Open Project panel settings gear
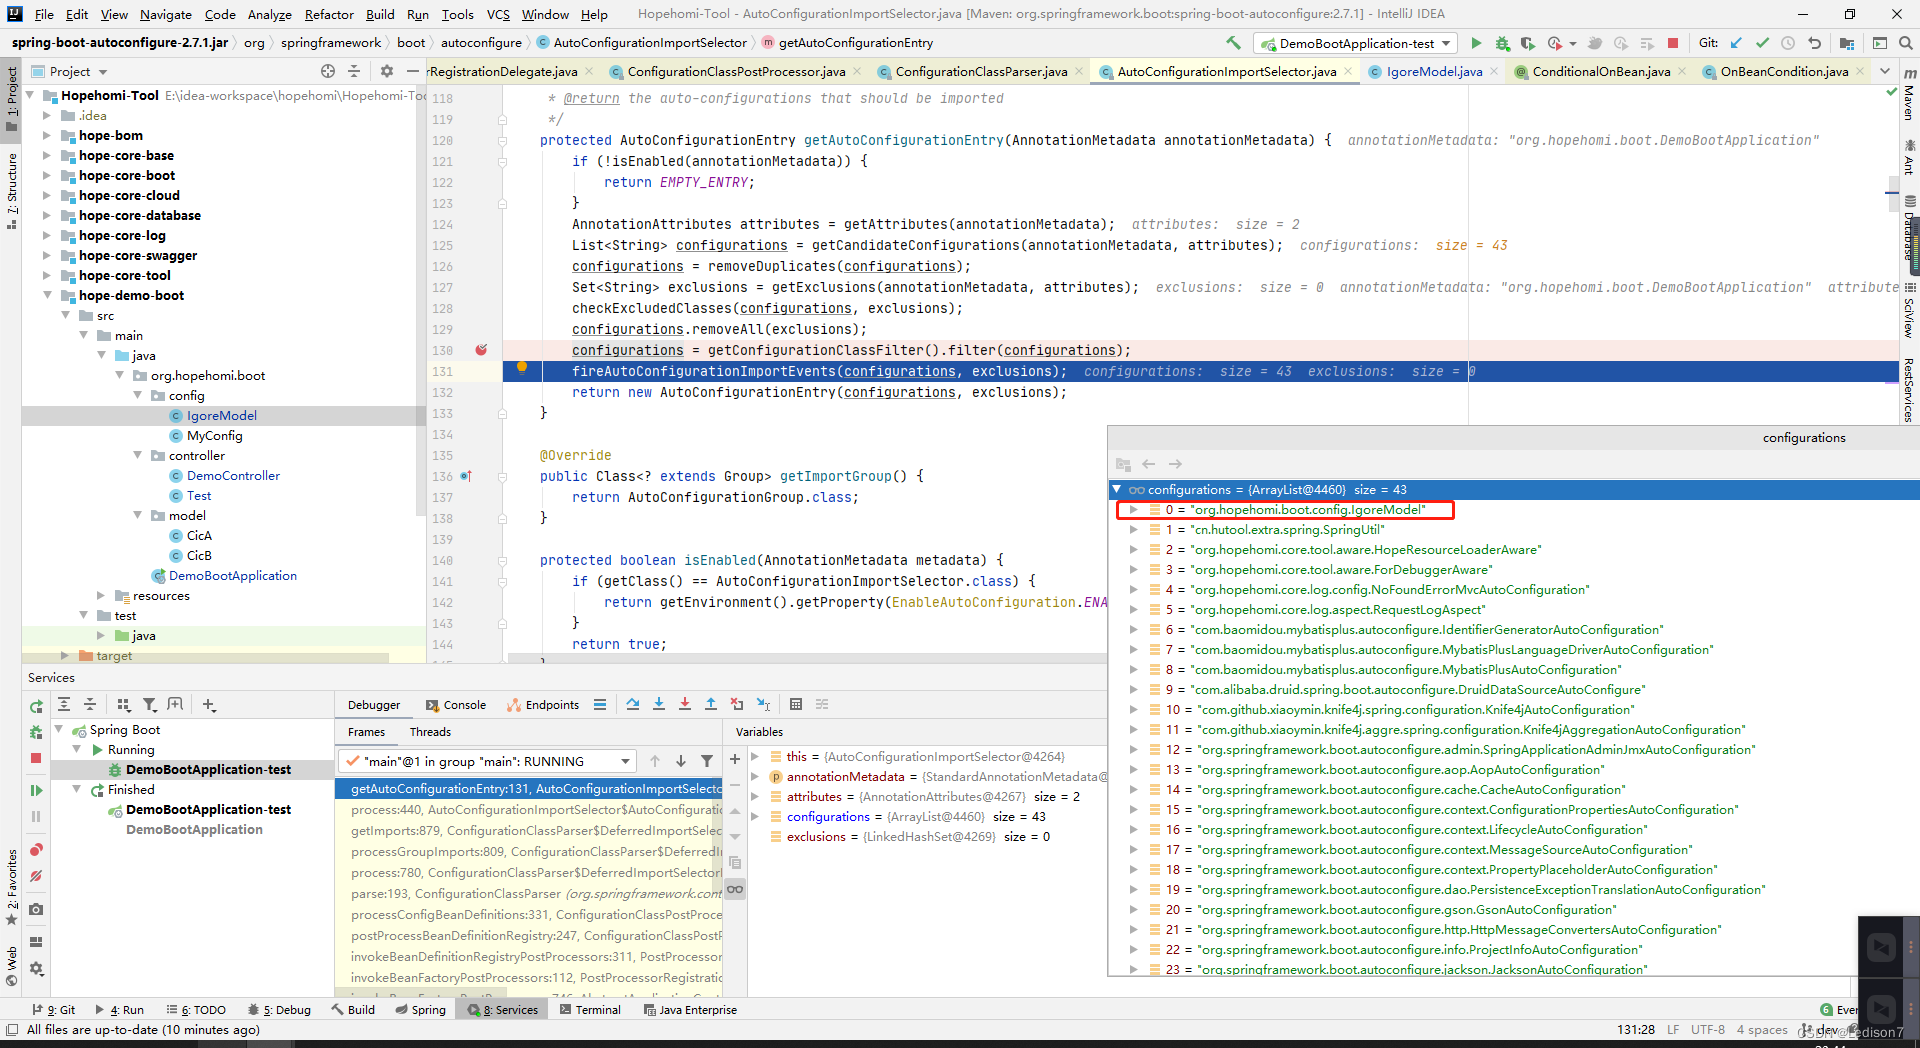The image size is (1920, 1048). pos(387,71)
